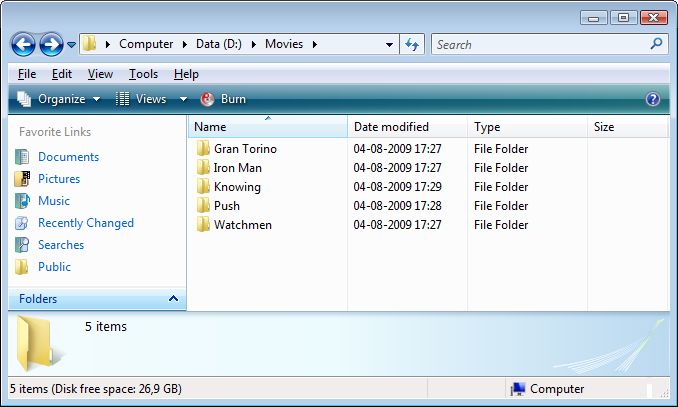This screenshot has width=678, height=407.
Task: Click the Forward navigation arrow button
Action: click(51, 44)
